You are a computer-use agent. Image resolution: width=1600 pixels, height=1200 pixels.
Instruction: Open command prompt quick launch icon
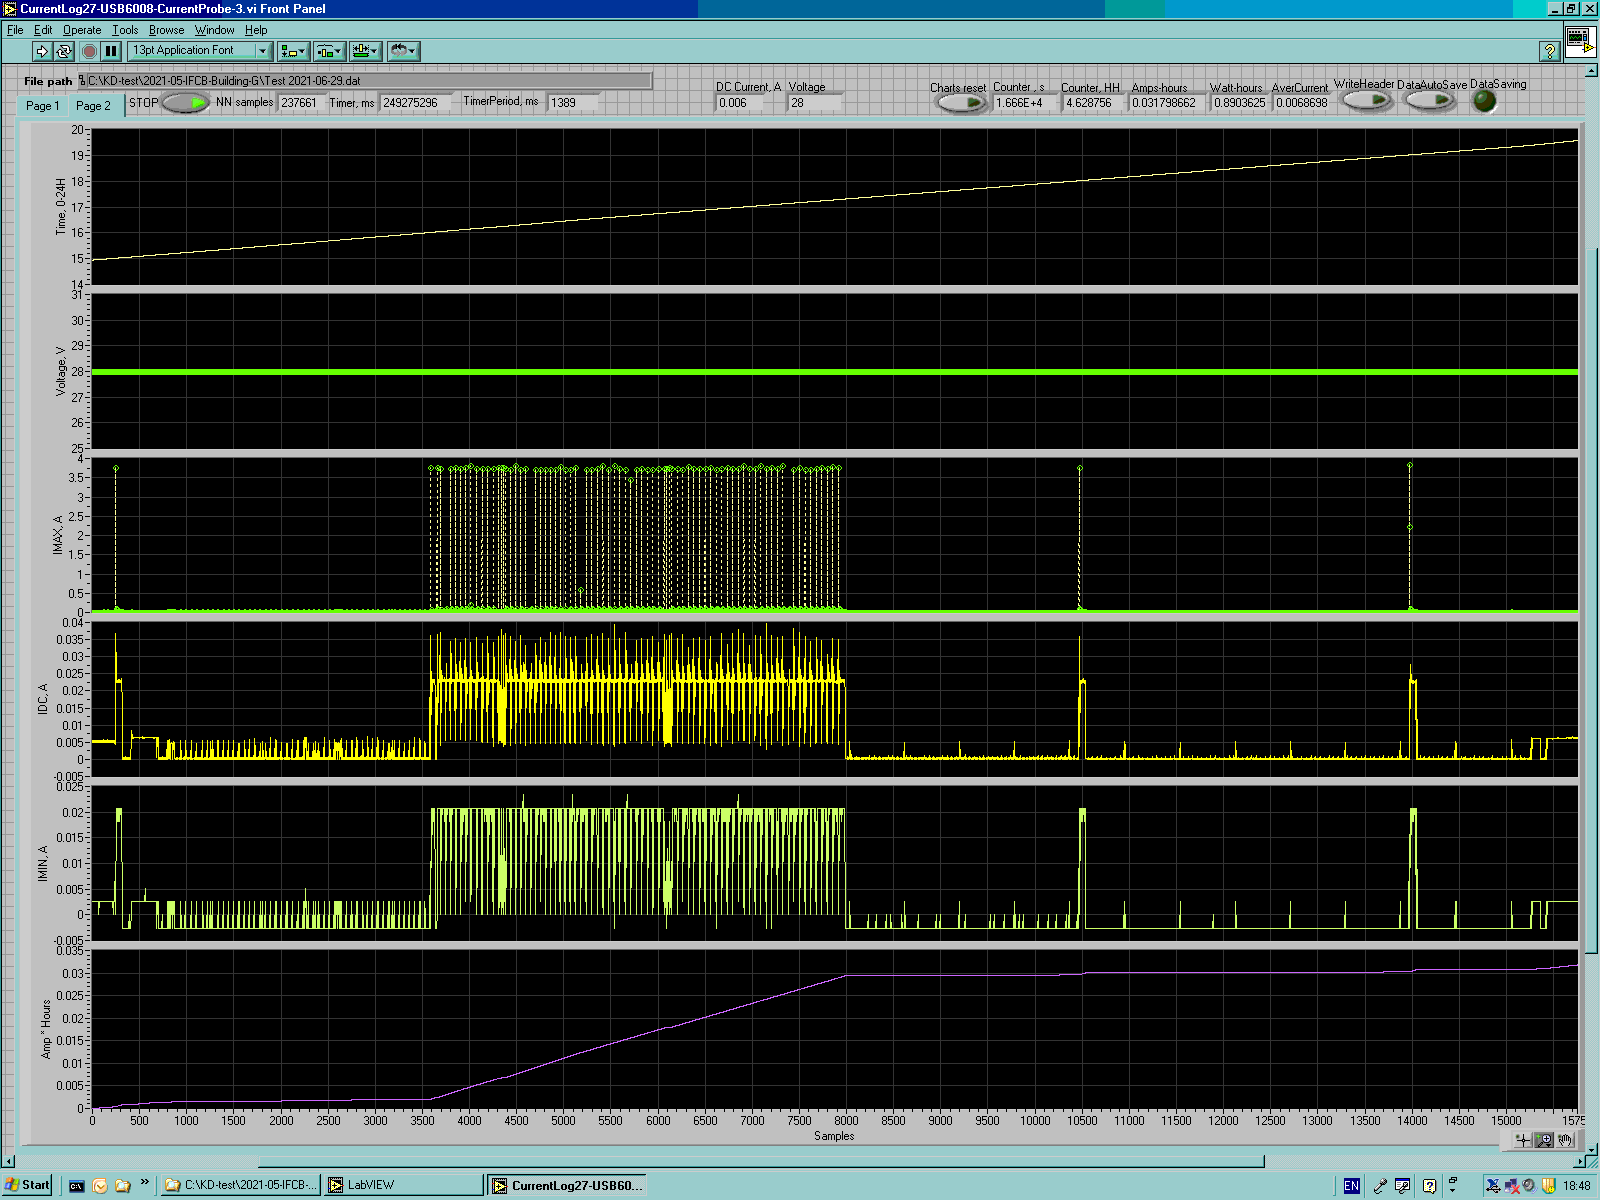(x=76, y=1186)
